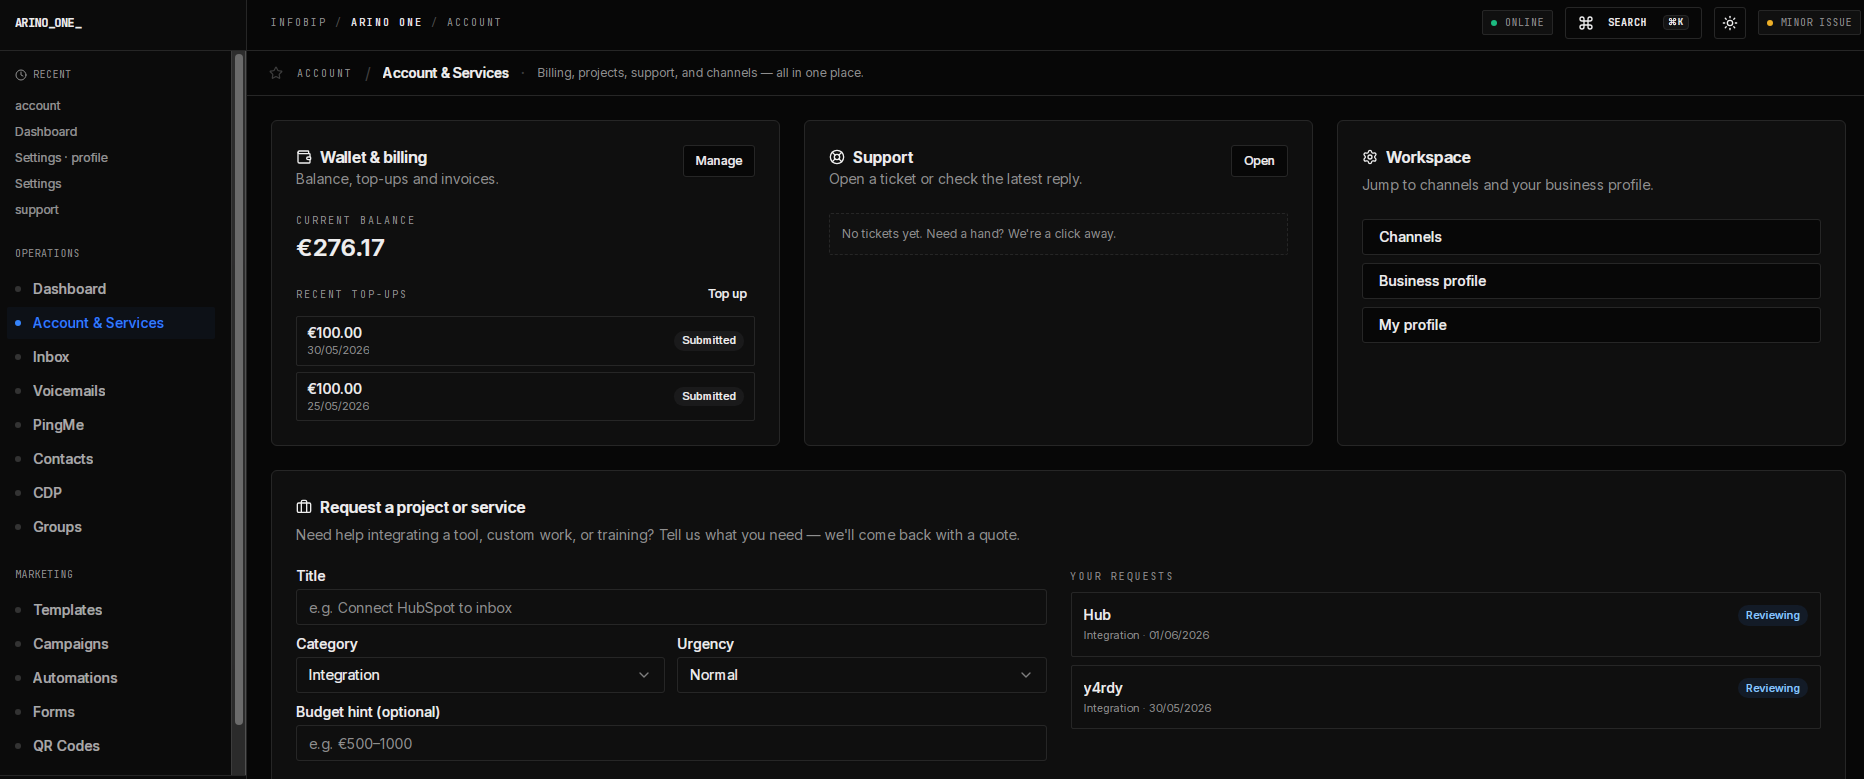Focus the Budget hint input field
This screenshot has height=779, width=1864.
[671, 743]
